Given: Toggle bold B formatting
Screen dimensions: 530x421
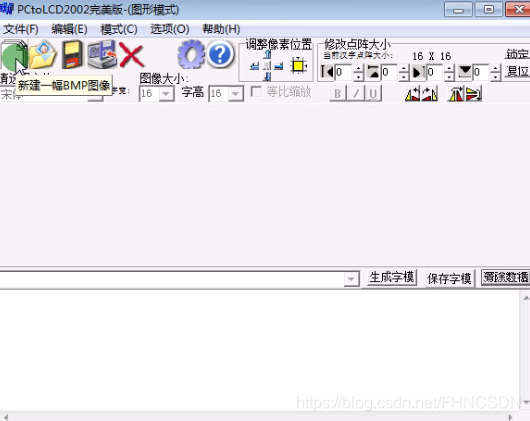Looking at the screenshot, I should (338, 94).
